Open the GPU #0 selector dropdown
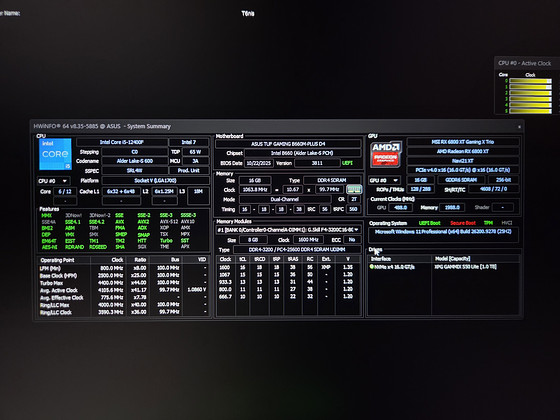560x420 pixels. [384, 180]
